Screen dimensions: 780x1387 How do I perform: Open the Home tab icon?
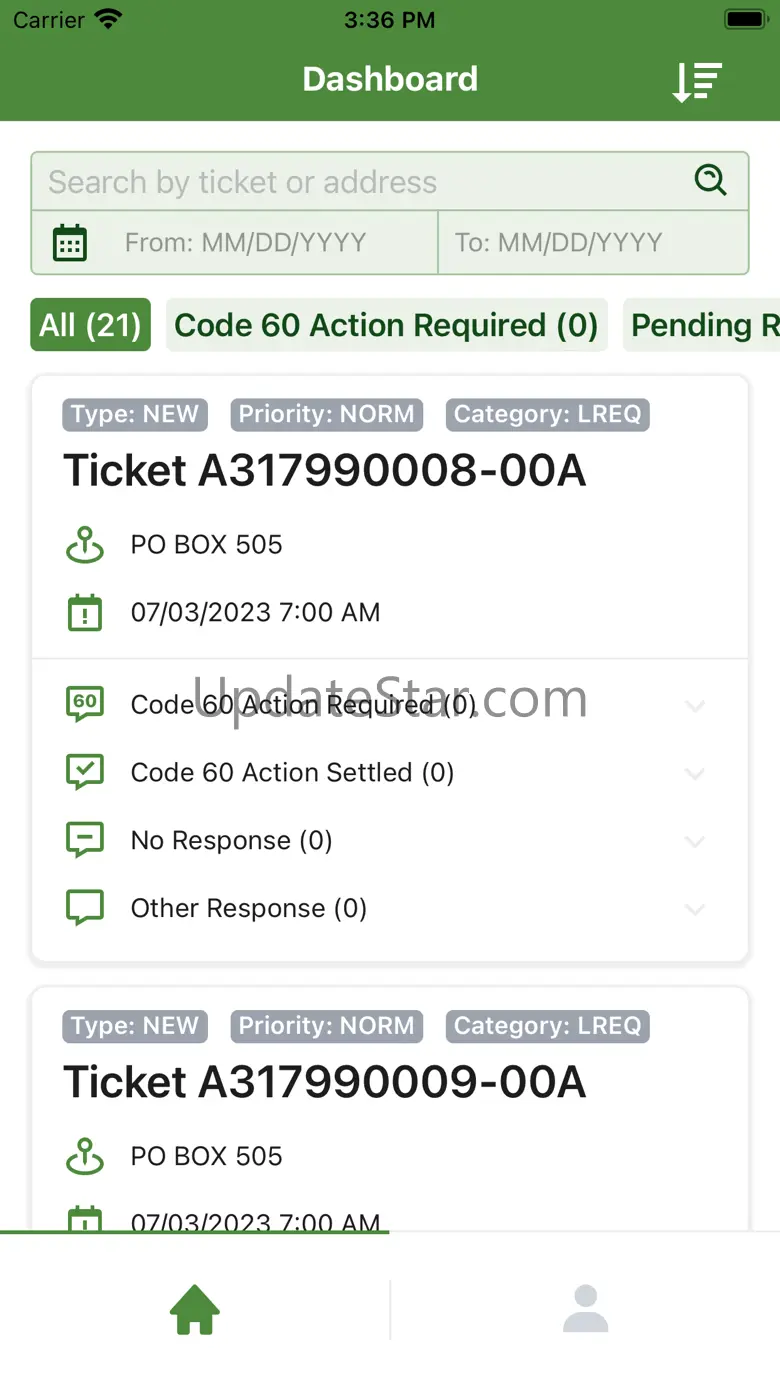[x=195, y=1309]
